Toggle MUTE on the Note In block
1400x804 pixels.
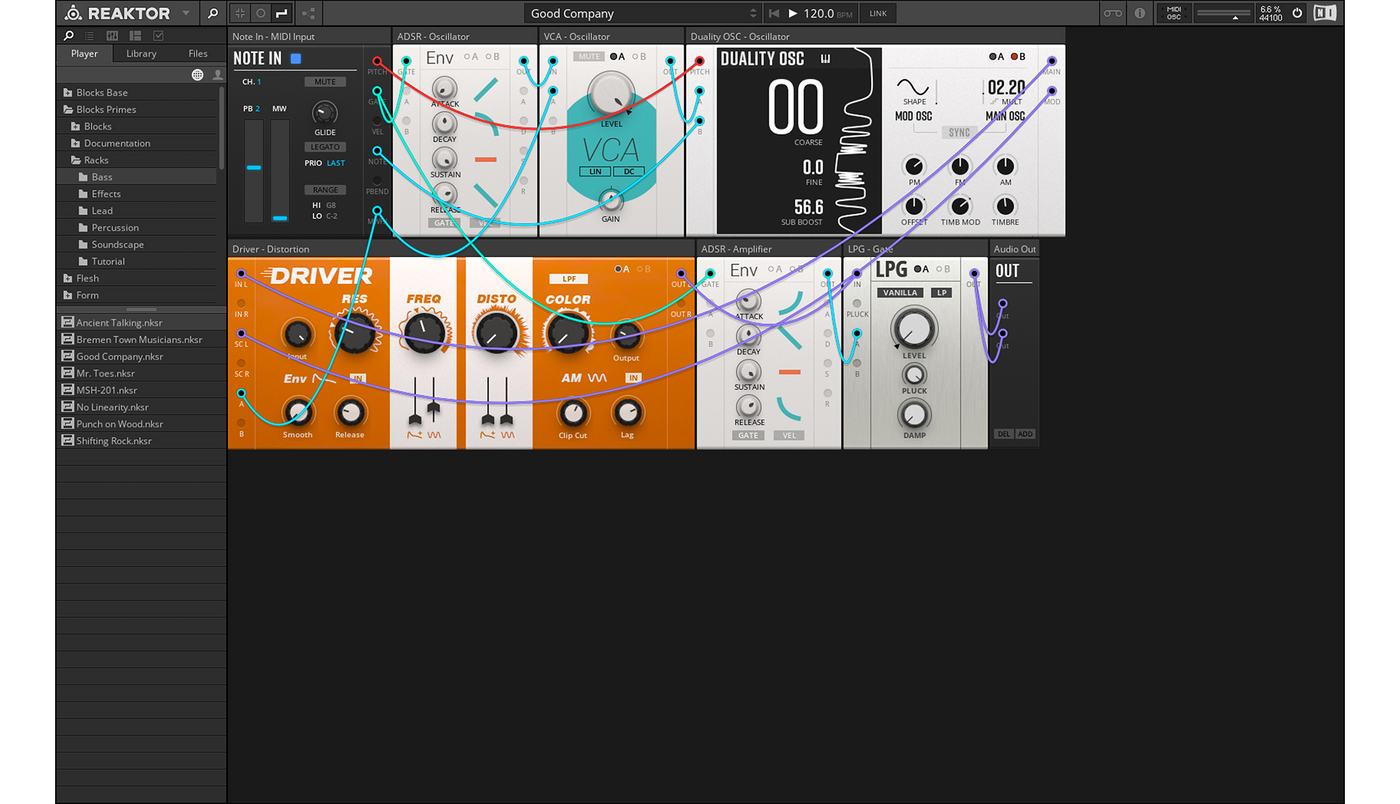(x=325, y=82)
